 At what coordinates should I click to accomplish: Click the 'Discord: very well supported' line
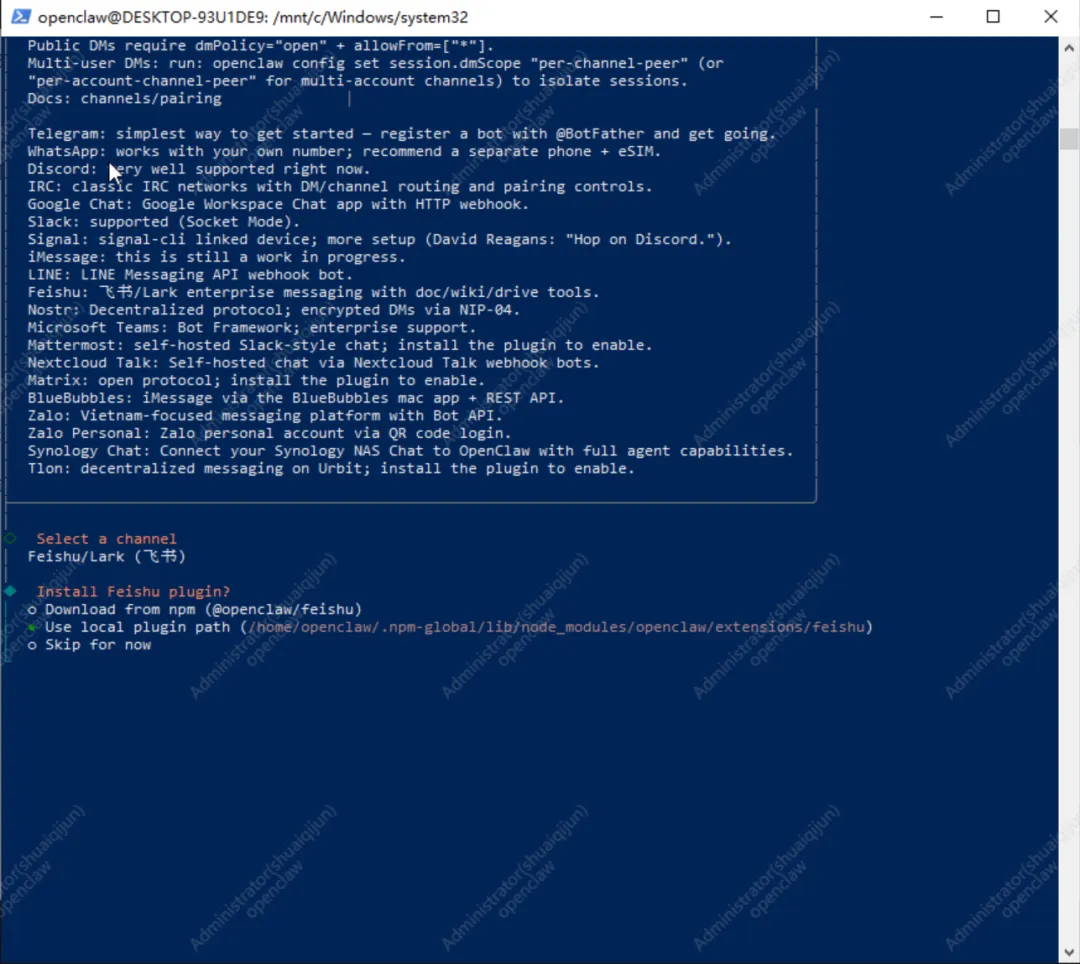(x=199, y=169)
